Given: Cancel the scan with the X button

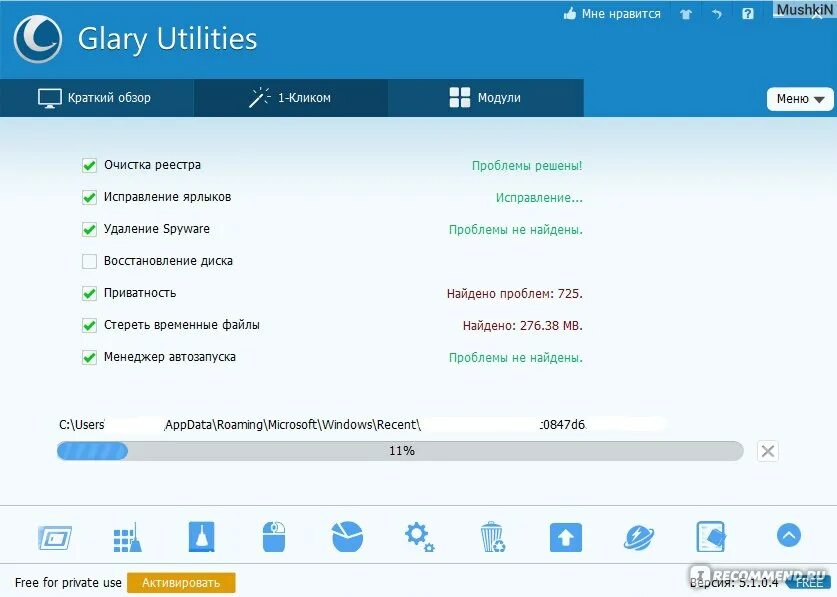Looking at the screenshot, I should tap(768, 451).
